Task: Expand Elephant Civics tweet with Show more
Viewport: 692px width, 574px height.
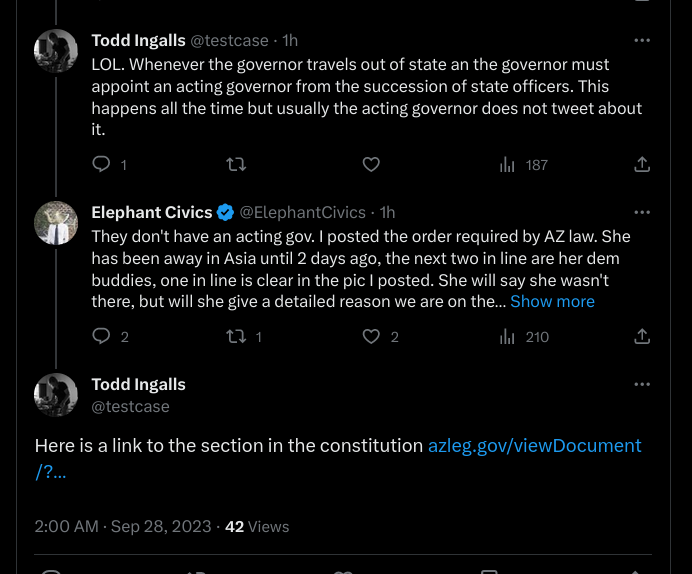Action: [552, 301]
